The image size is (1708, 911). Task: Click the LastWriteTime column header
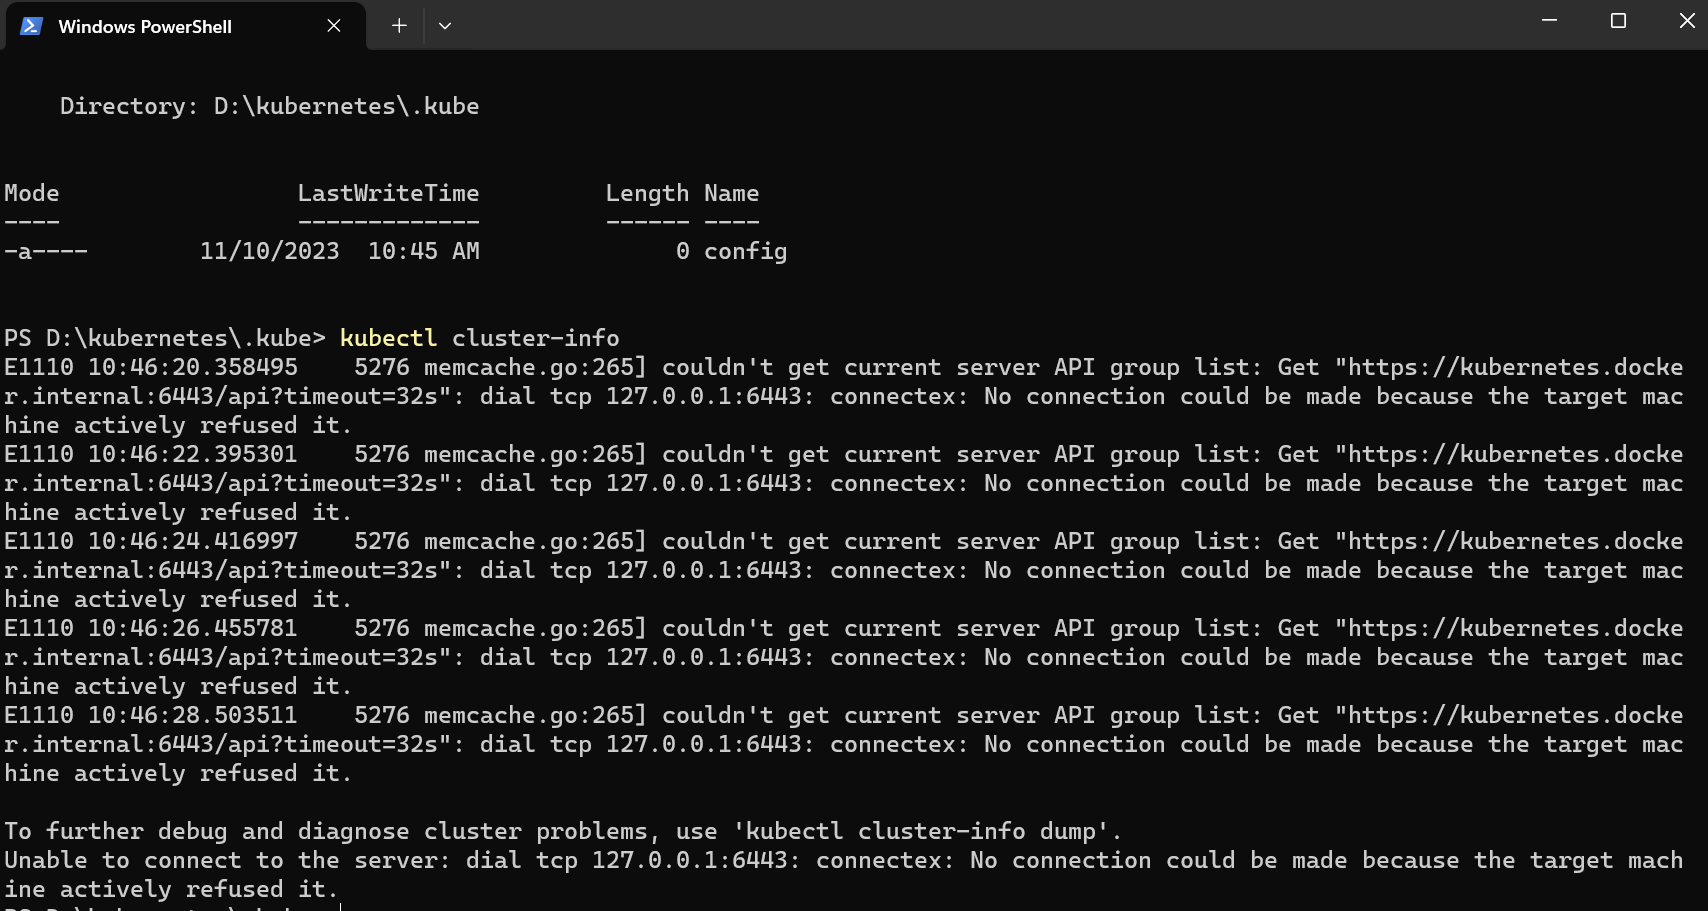tap(388, 192)
